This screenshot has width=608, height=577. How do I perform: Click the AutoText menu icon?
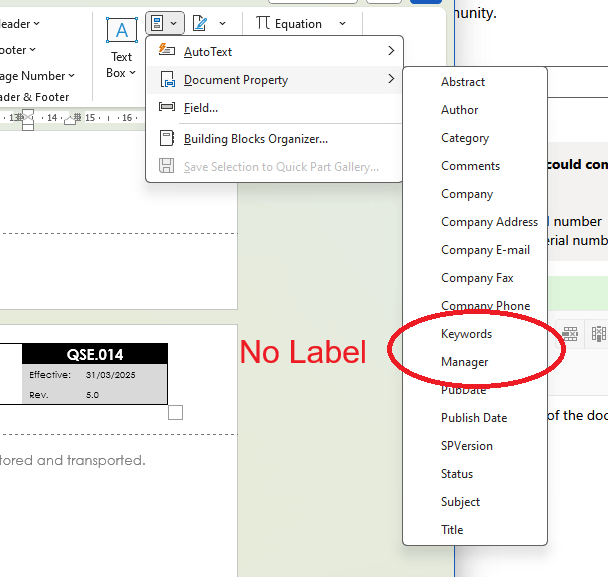[167, 50]
